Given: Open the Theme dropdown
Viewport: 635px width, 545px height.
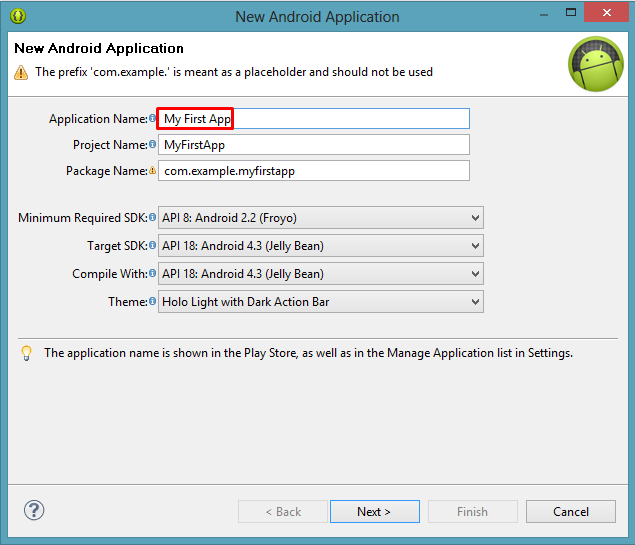Looking at the screenshot, I should [321, 302].
